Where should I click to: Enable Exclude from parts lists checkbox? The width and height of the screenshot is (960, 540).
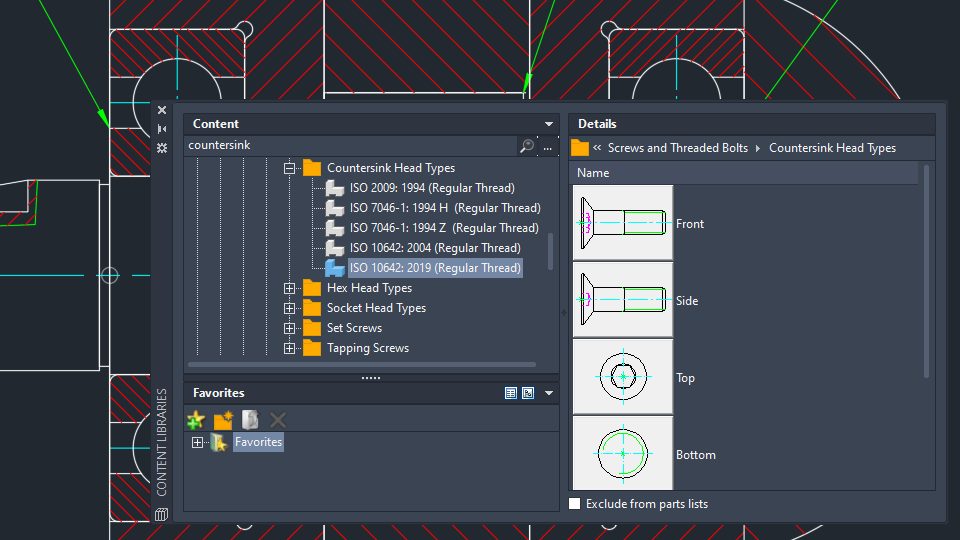574,504
